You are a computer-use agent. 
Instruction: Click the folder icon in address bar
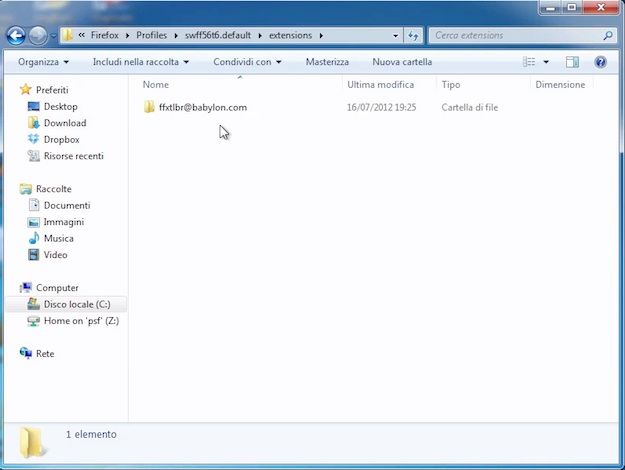point(68,35)
